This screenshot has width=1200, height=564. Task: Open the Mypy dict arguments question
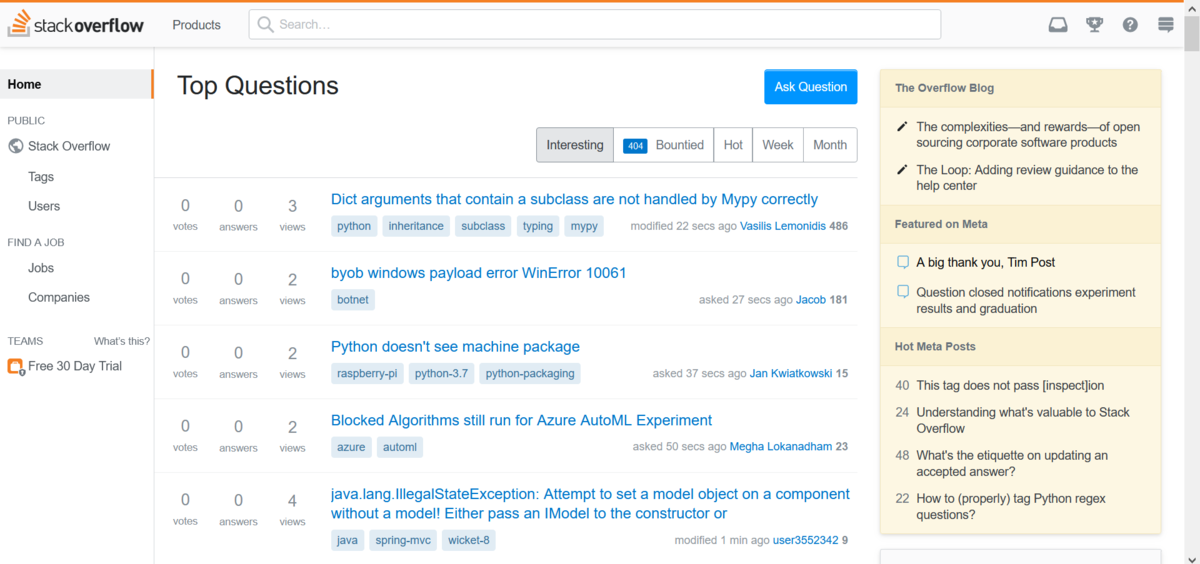574,199
